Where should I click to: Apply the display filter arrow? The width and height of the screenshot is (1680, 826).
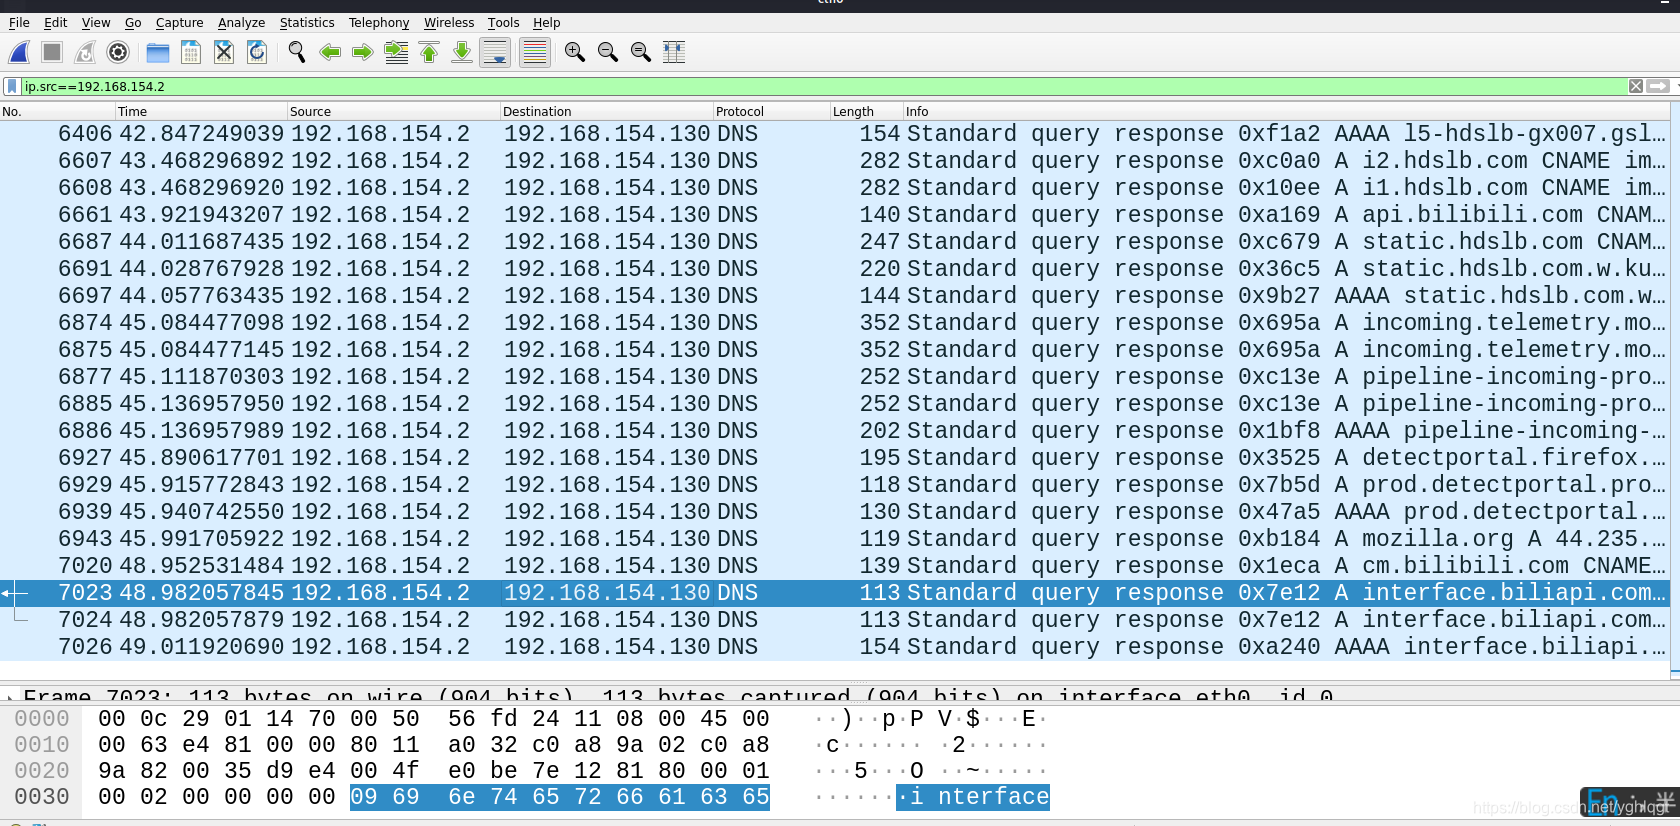[1658, 87]
